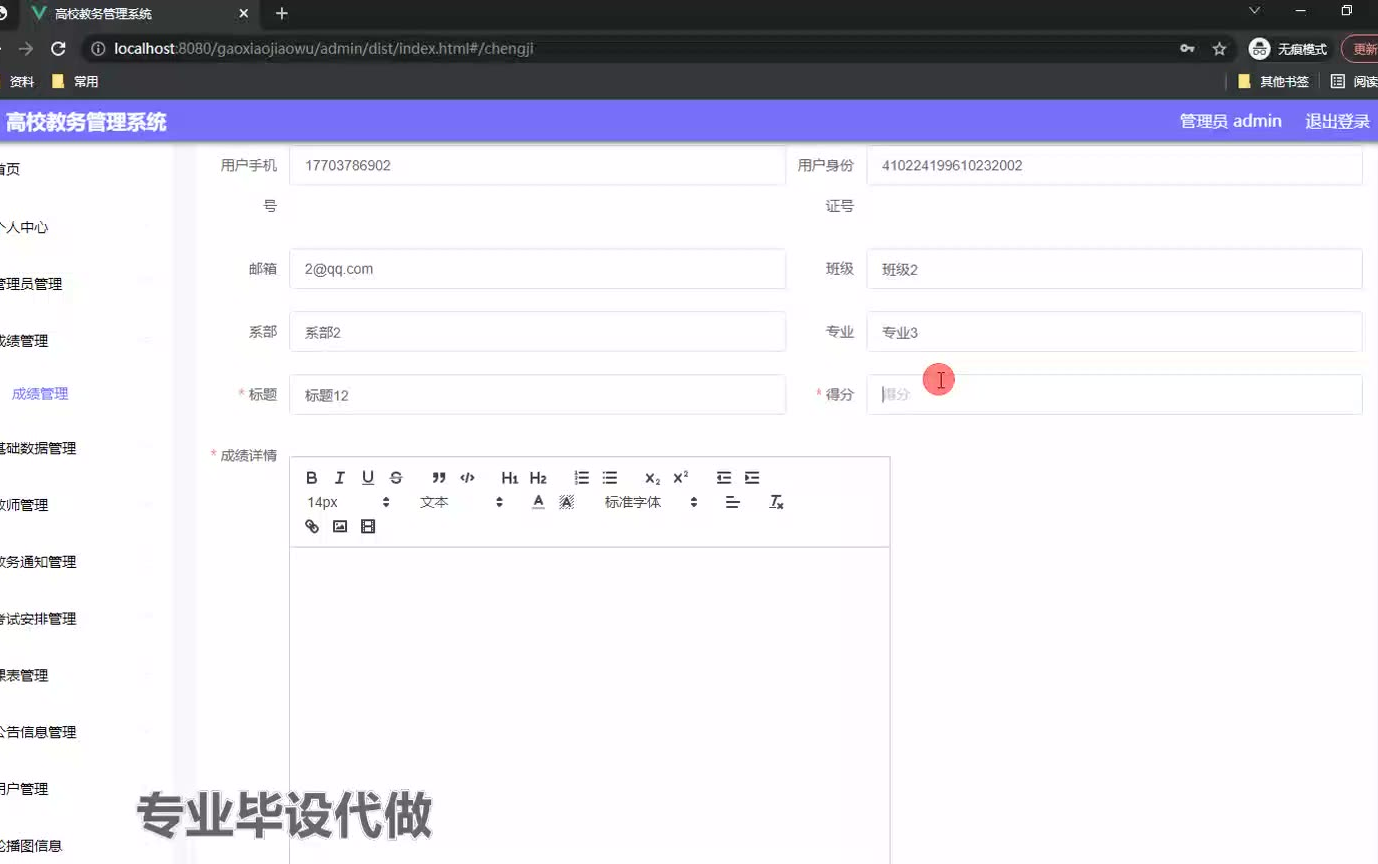Insert an image into the editor
The image size is (1378, 864).
[x=340, y=526]
